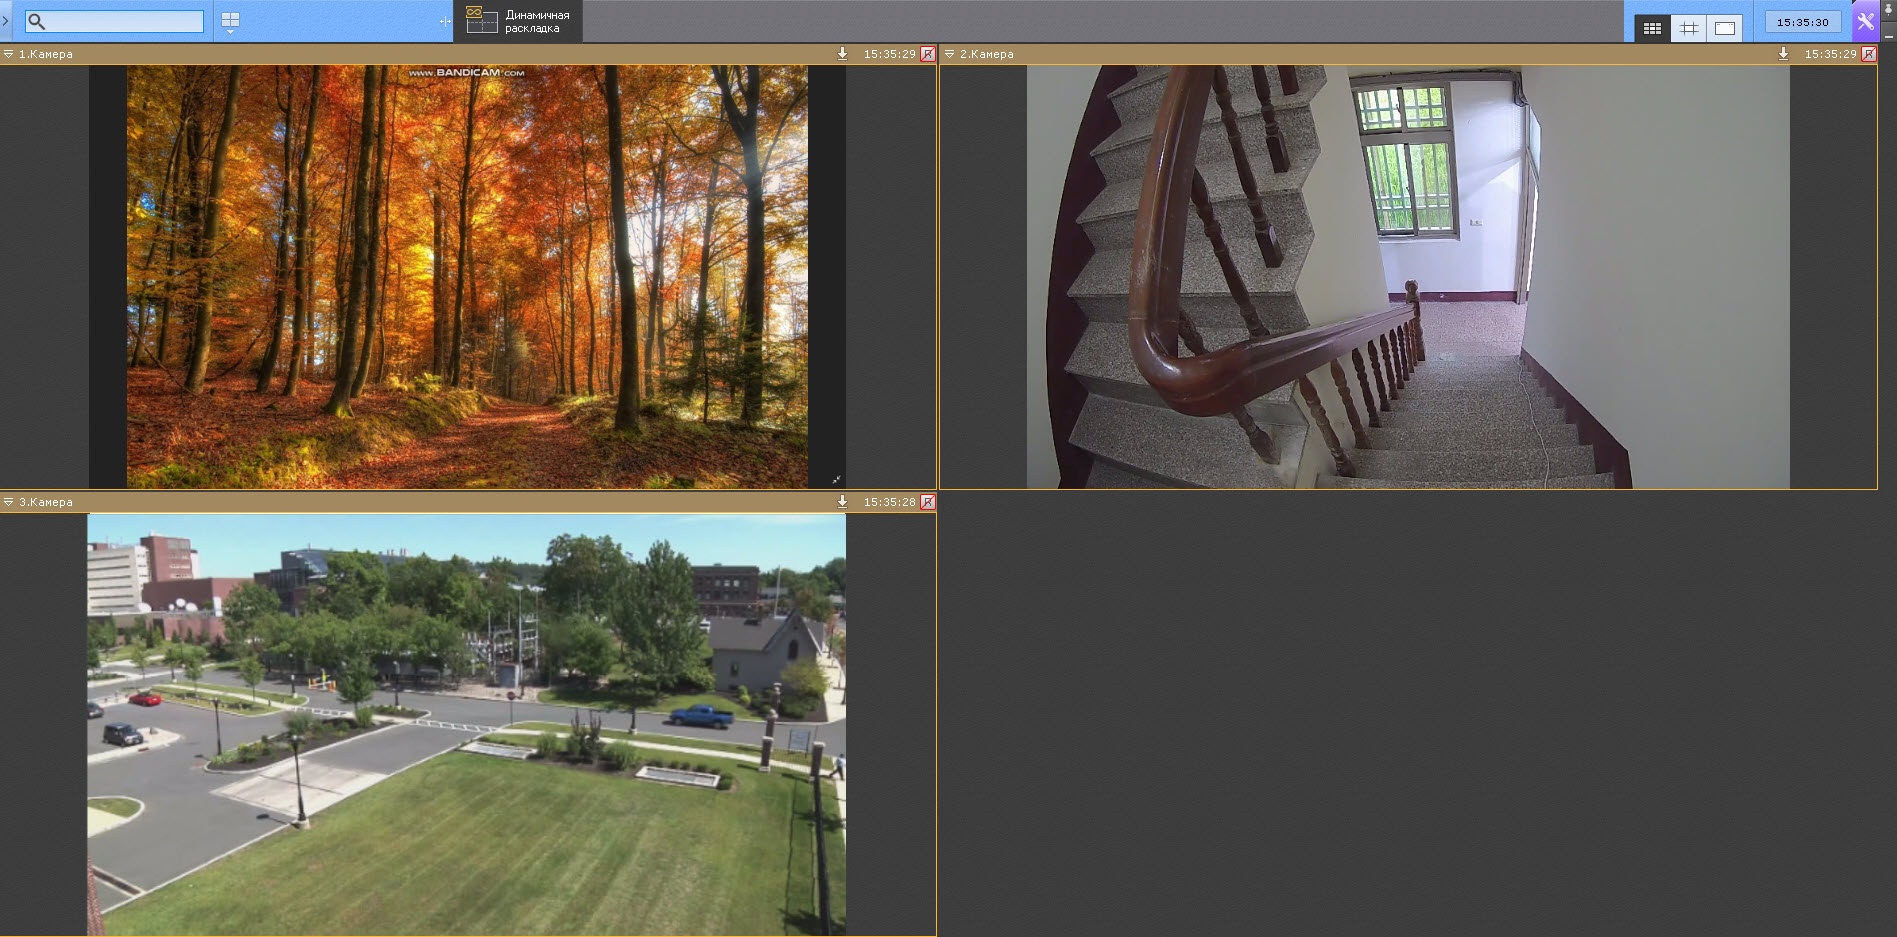Open the settings wrench and screwdriver icon
The height and width of the screenshot is (937, 1897).
(1865, 21)
